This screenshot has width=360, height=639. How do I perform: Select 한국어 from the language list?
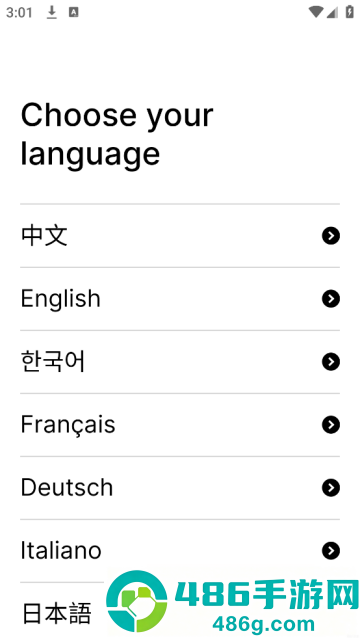(180, 362)
